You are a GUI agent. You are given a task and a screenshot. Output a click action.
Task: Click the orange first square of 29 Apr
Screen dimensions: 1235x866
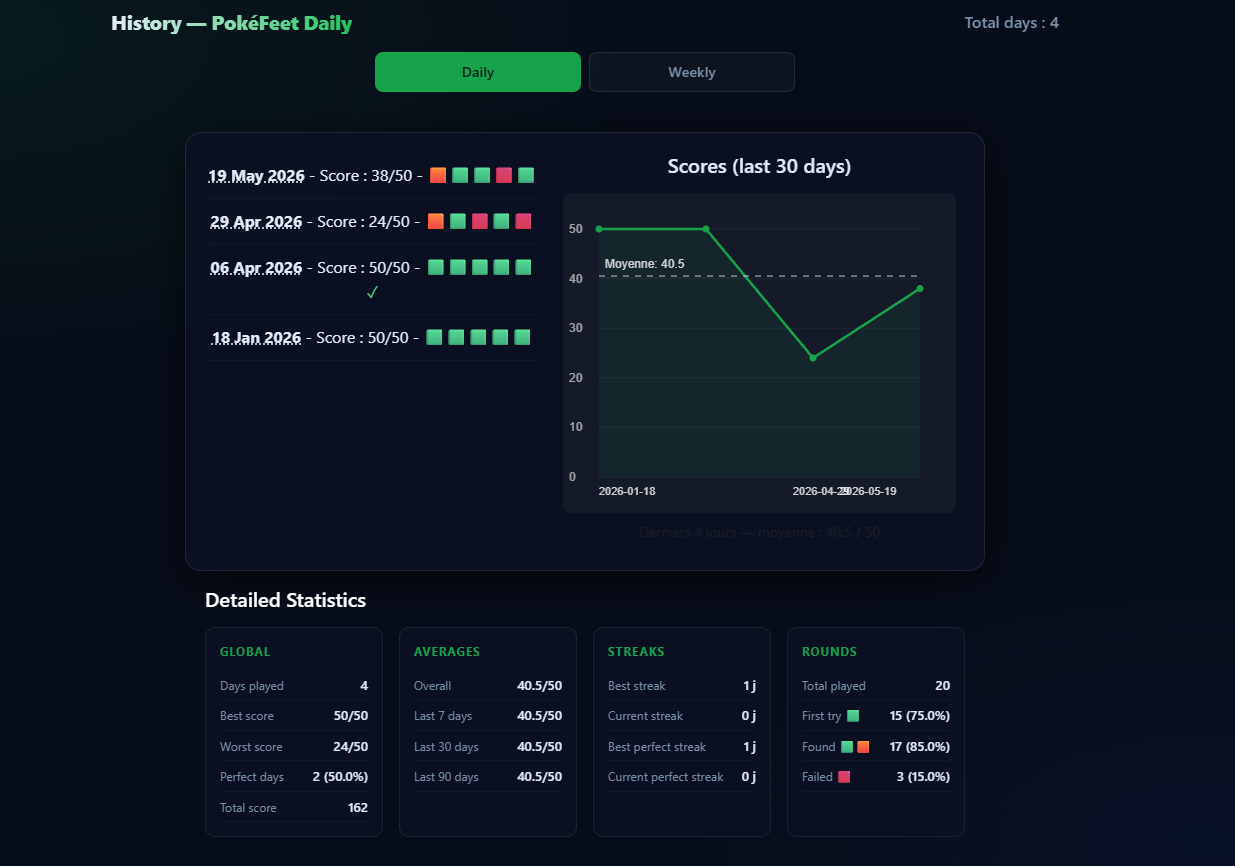pos(436,221)
